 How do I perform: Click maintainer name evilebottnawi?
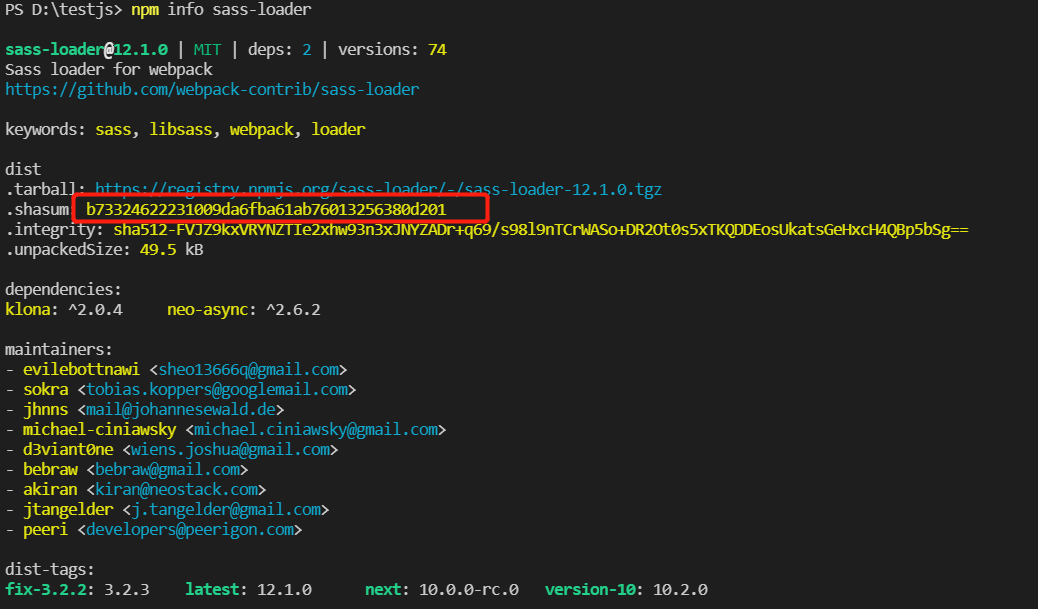pyautogui.click(x=81, y=369)
